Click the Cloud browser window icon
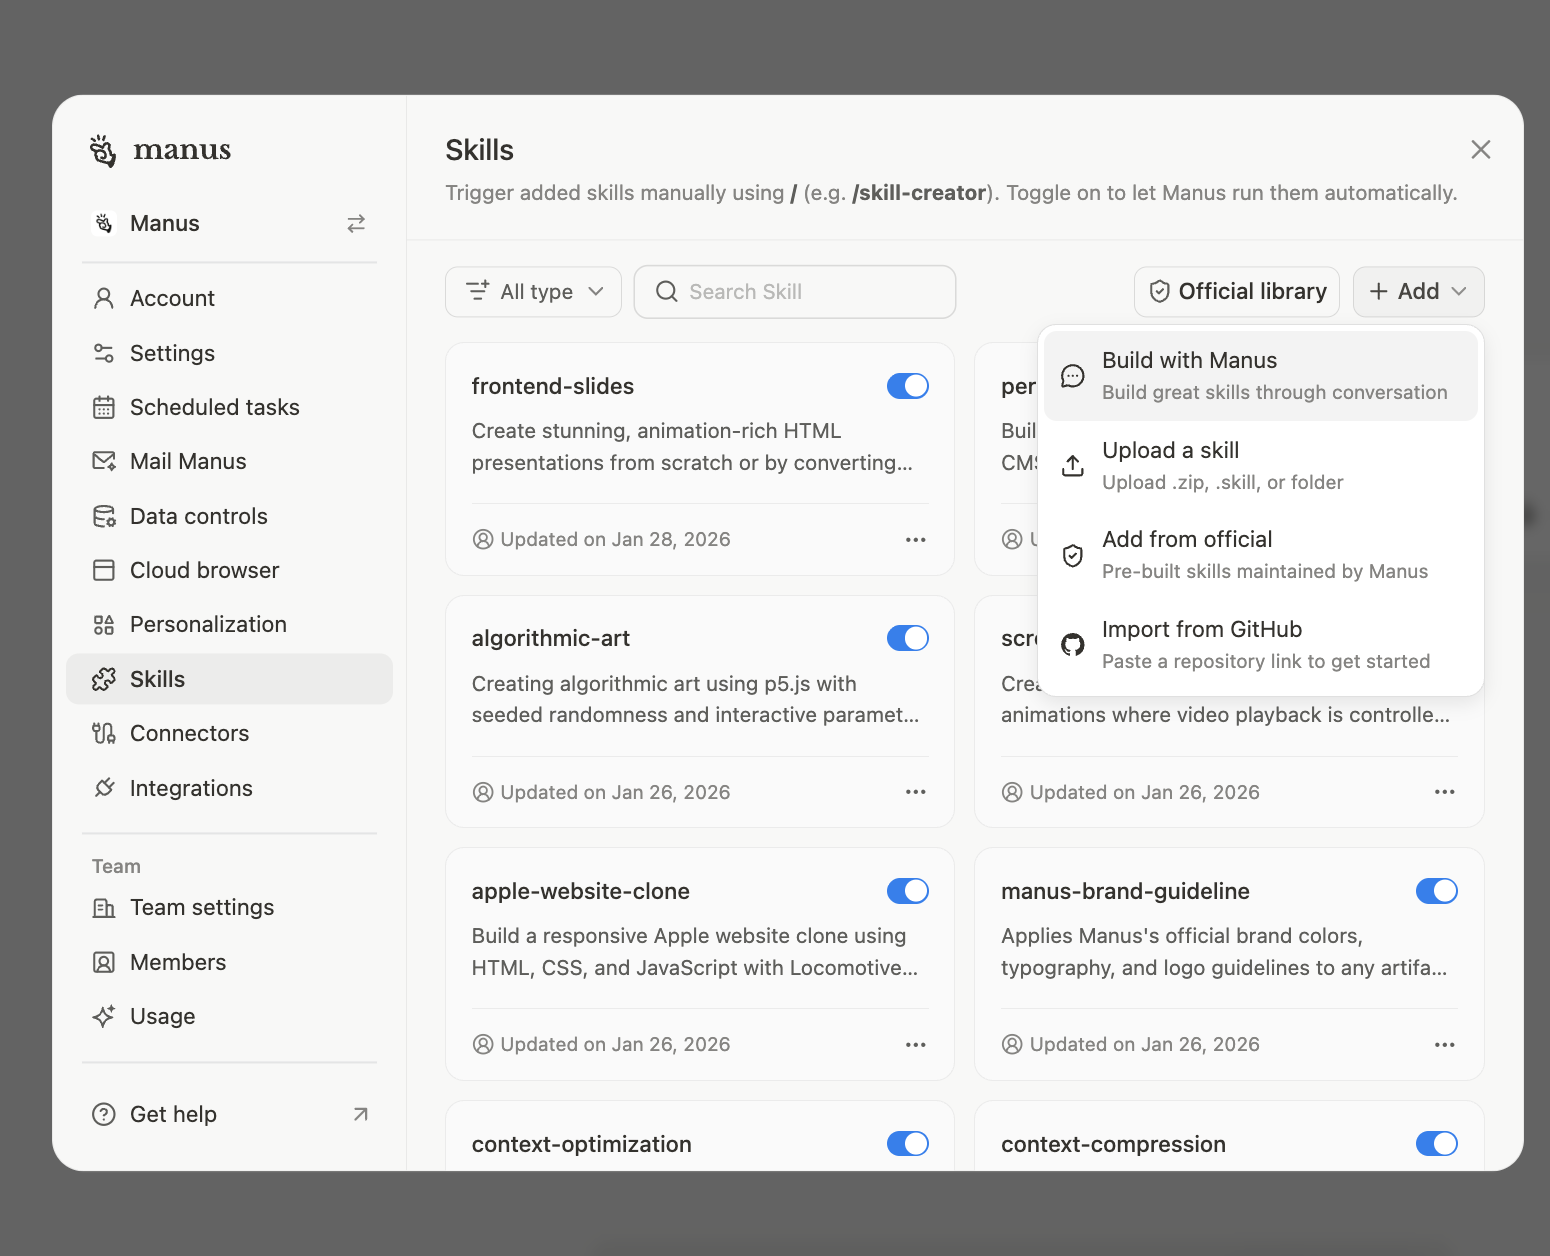Viewport: 1550px width, 1256px height. tap(104, 570)
